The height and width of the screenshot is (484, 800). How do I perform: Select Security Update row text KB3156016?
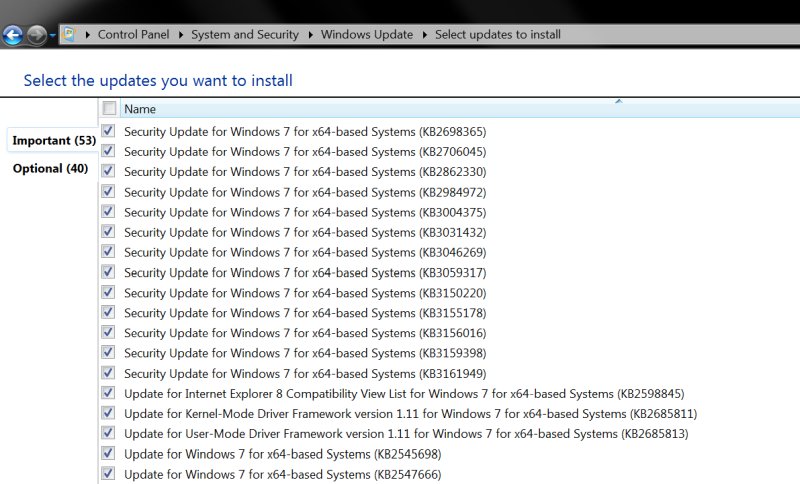[305, 333]
